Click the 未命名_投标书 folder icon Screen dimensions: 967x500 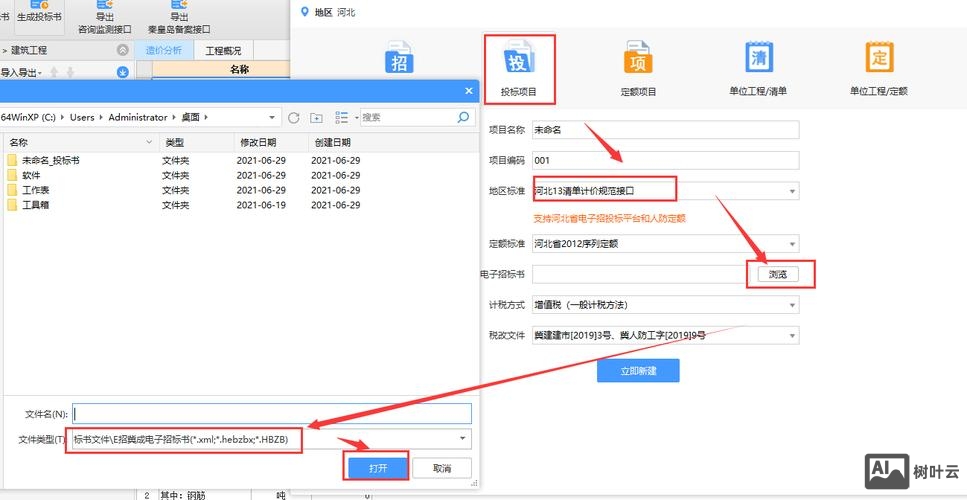(12, 160)
